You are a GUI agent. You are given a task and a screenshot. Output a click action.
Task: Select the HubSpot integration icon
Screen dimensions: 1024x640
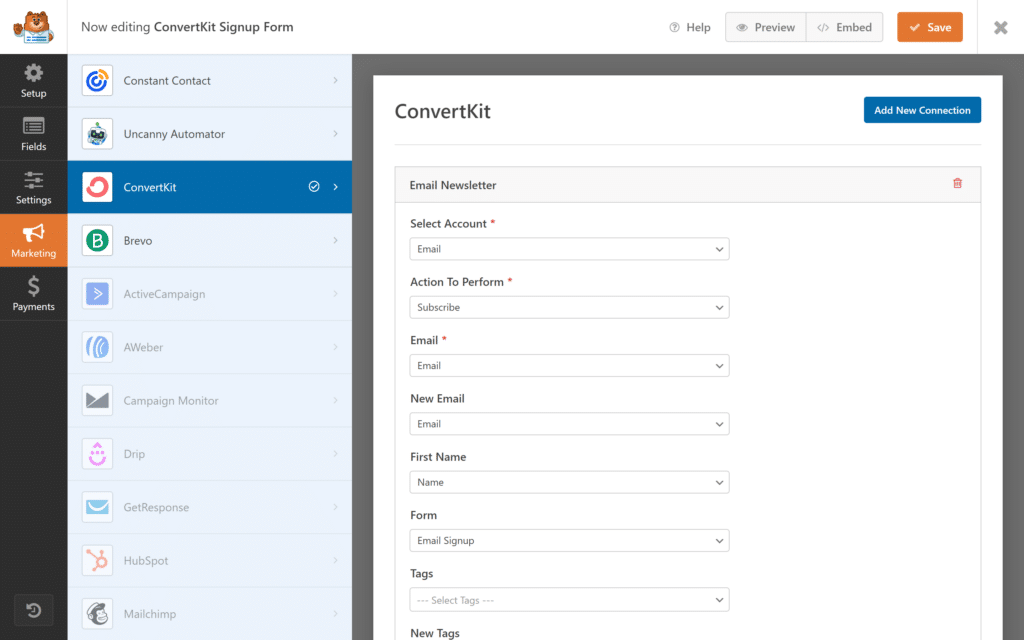[97, 560]
